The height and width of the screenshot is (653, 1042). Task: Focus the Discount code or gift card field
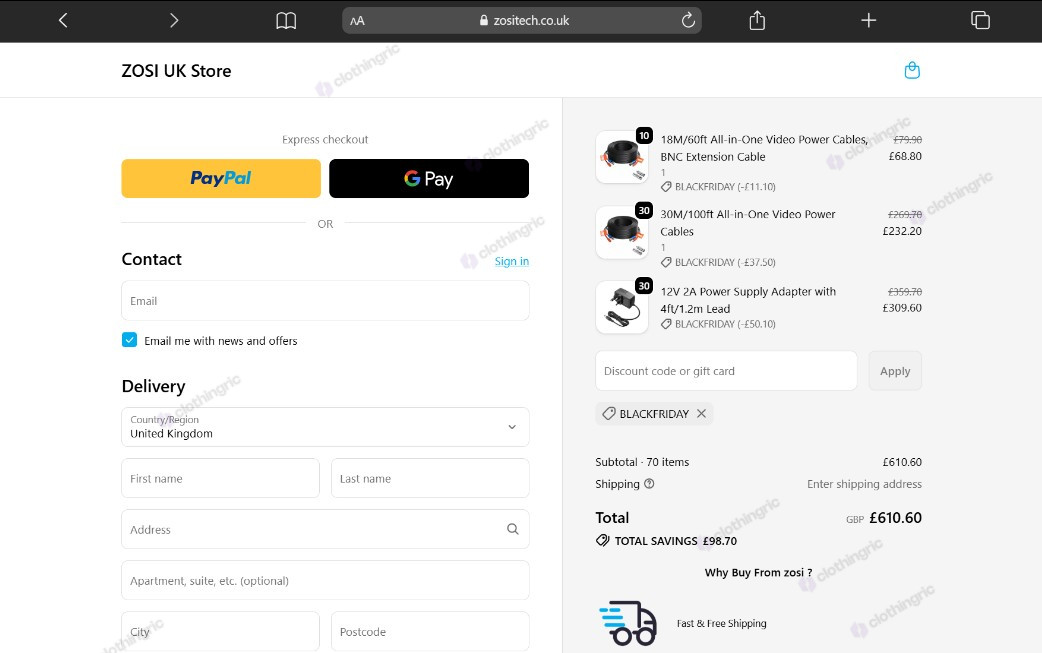point(726,371)
